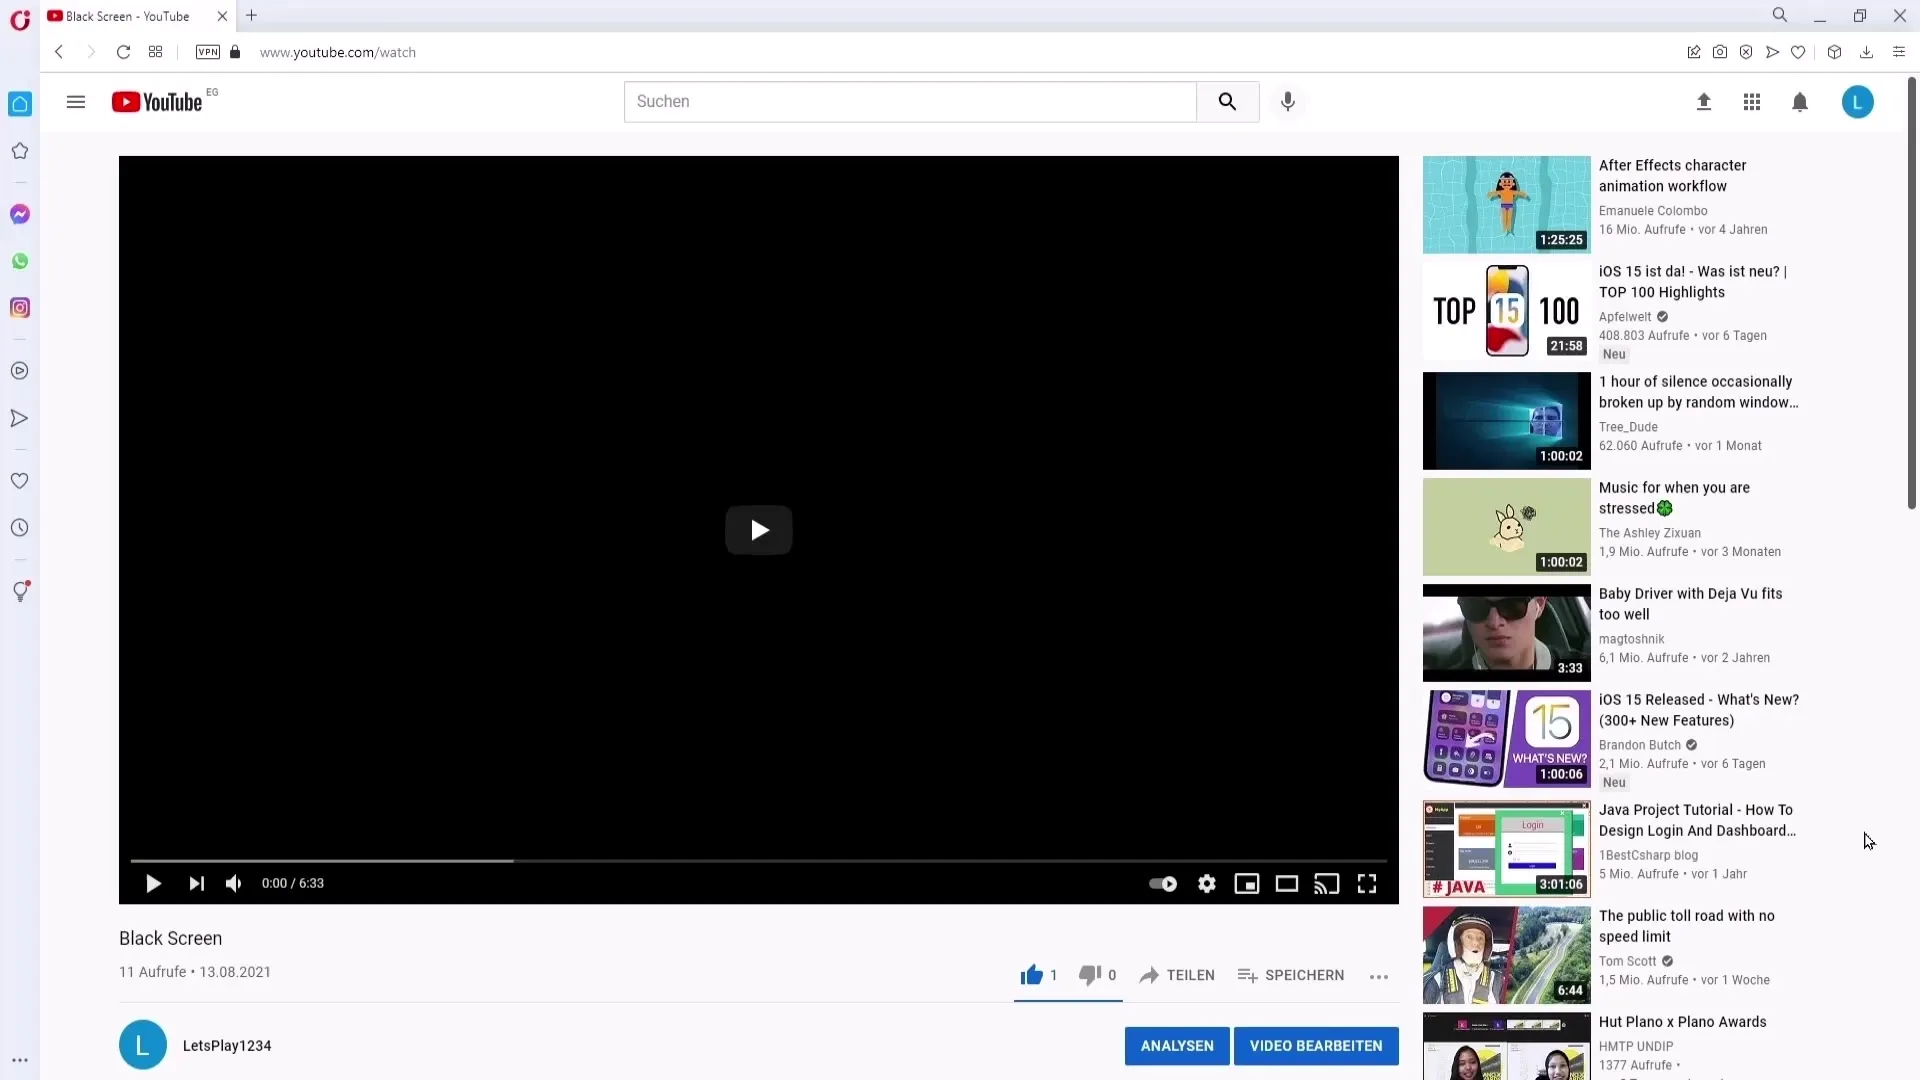Toggle video settings gear icon
Screen dimensions: 1920x1080
click(1205, 884)
